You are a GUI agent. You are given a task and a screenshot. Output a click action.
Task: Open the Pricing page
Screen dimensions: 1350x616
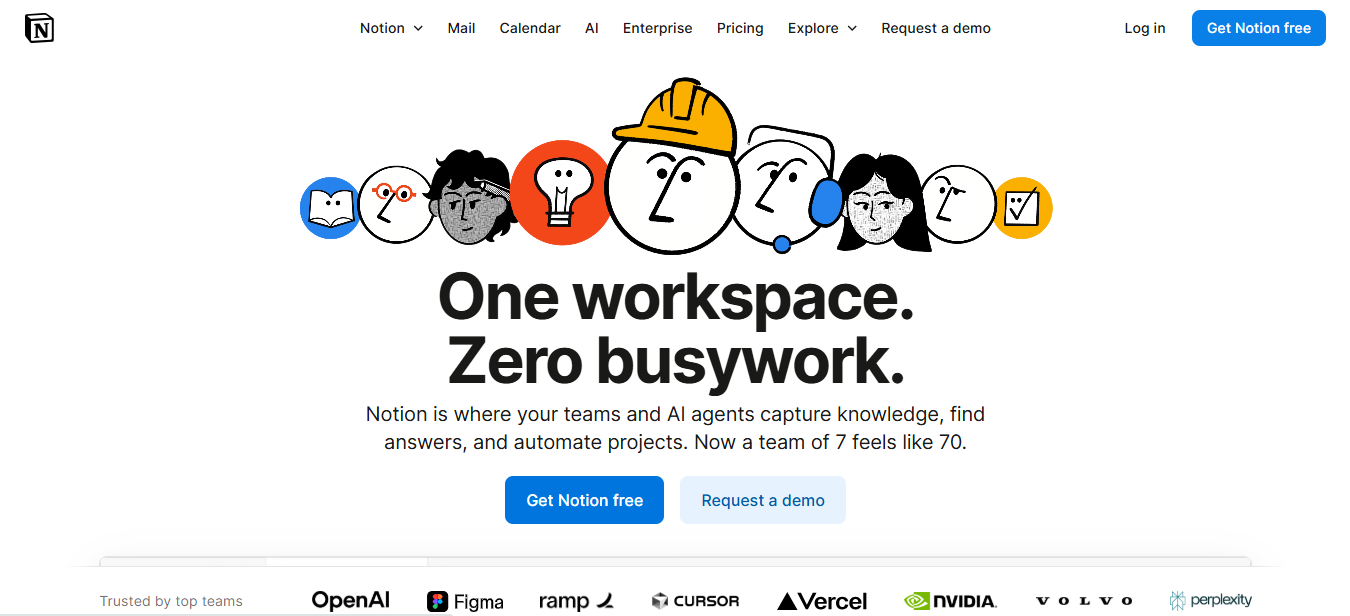(740, 28)
